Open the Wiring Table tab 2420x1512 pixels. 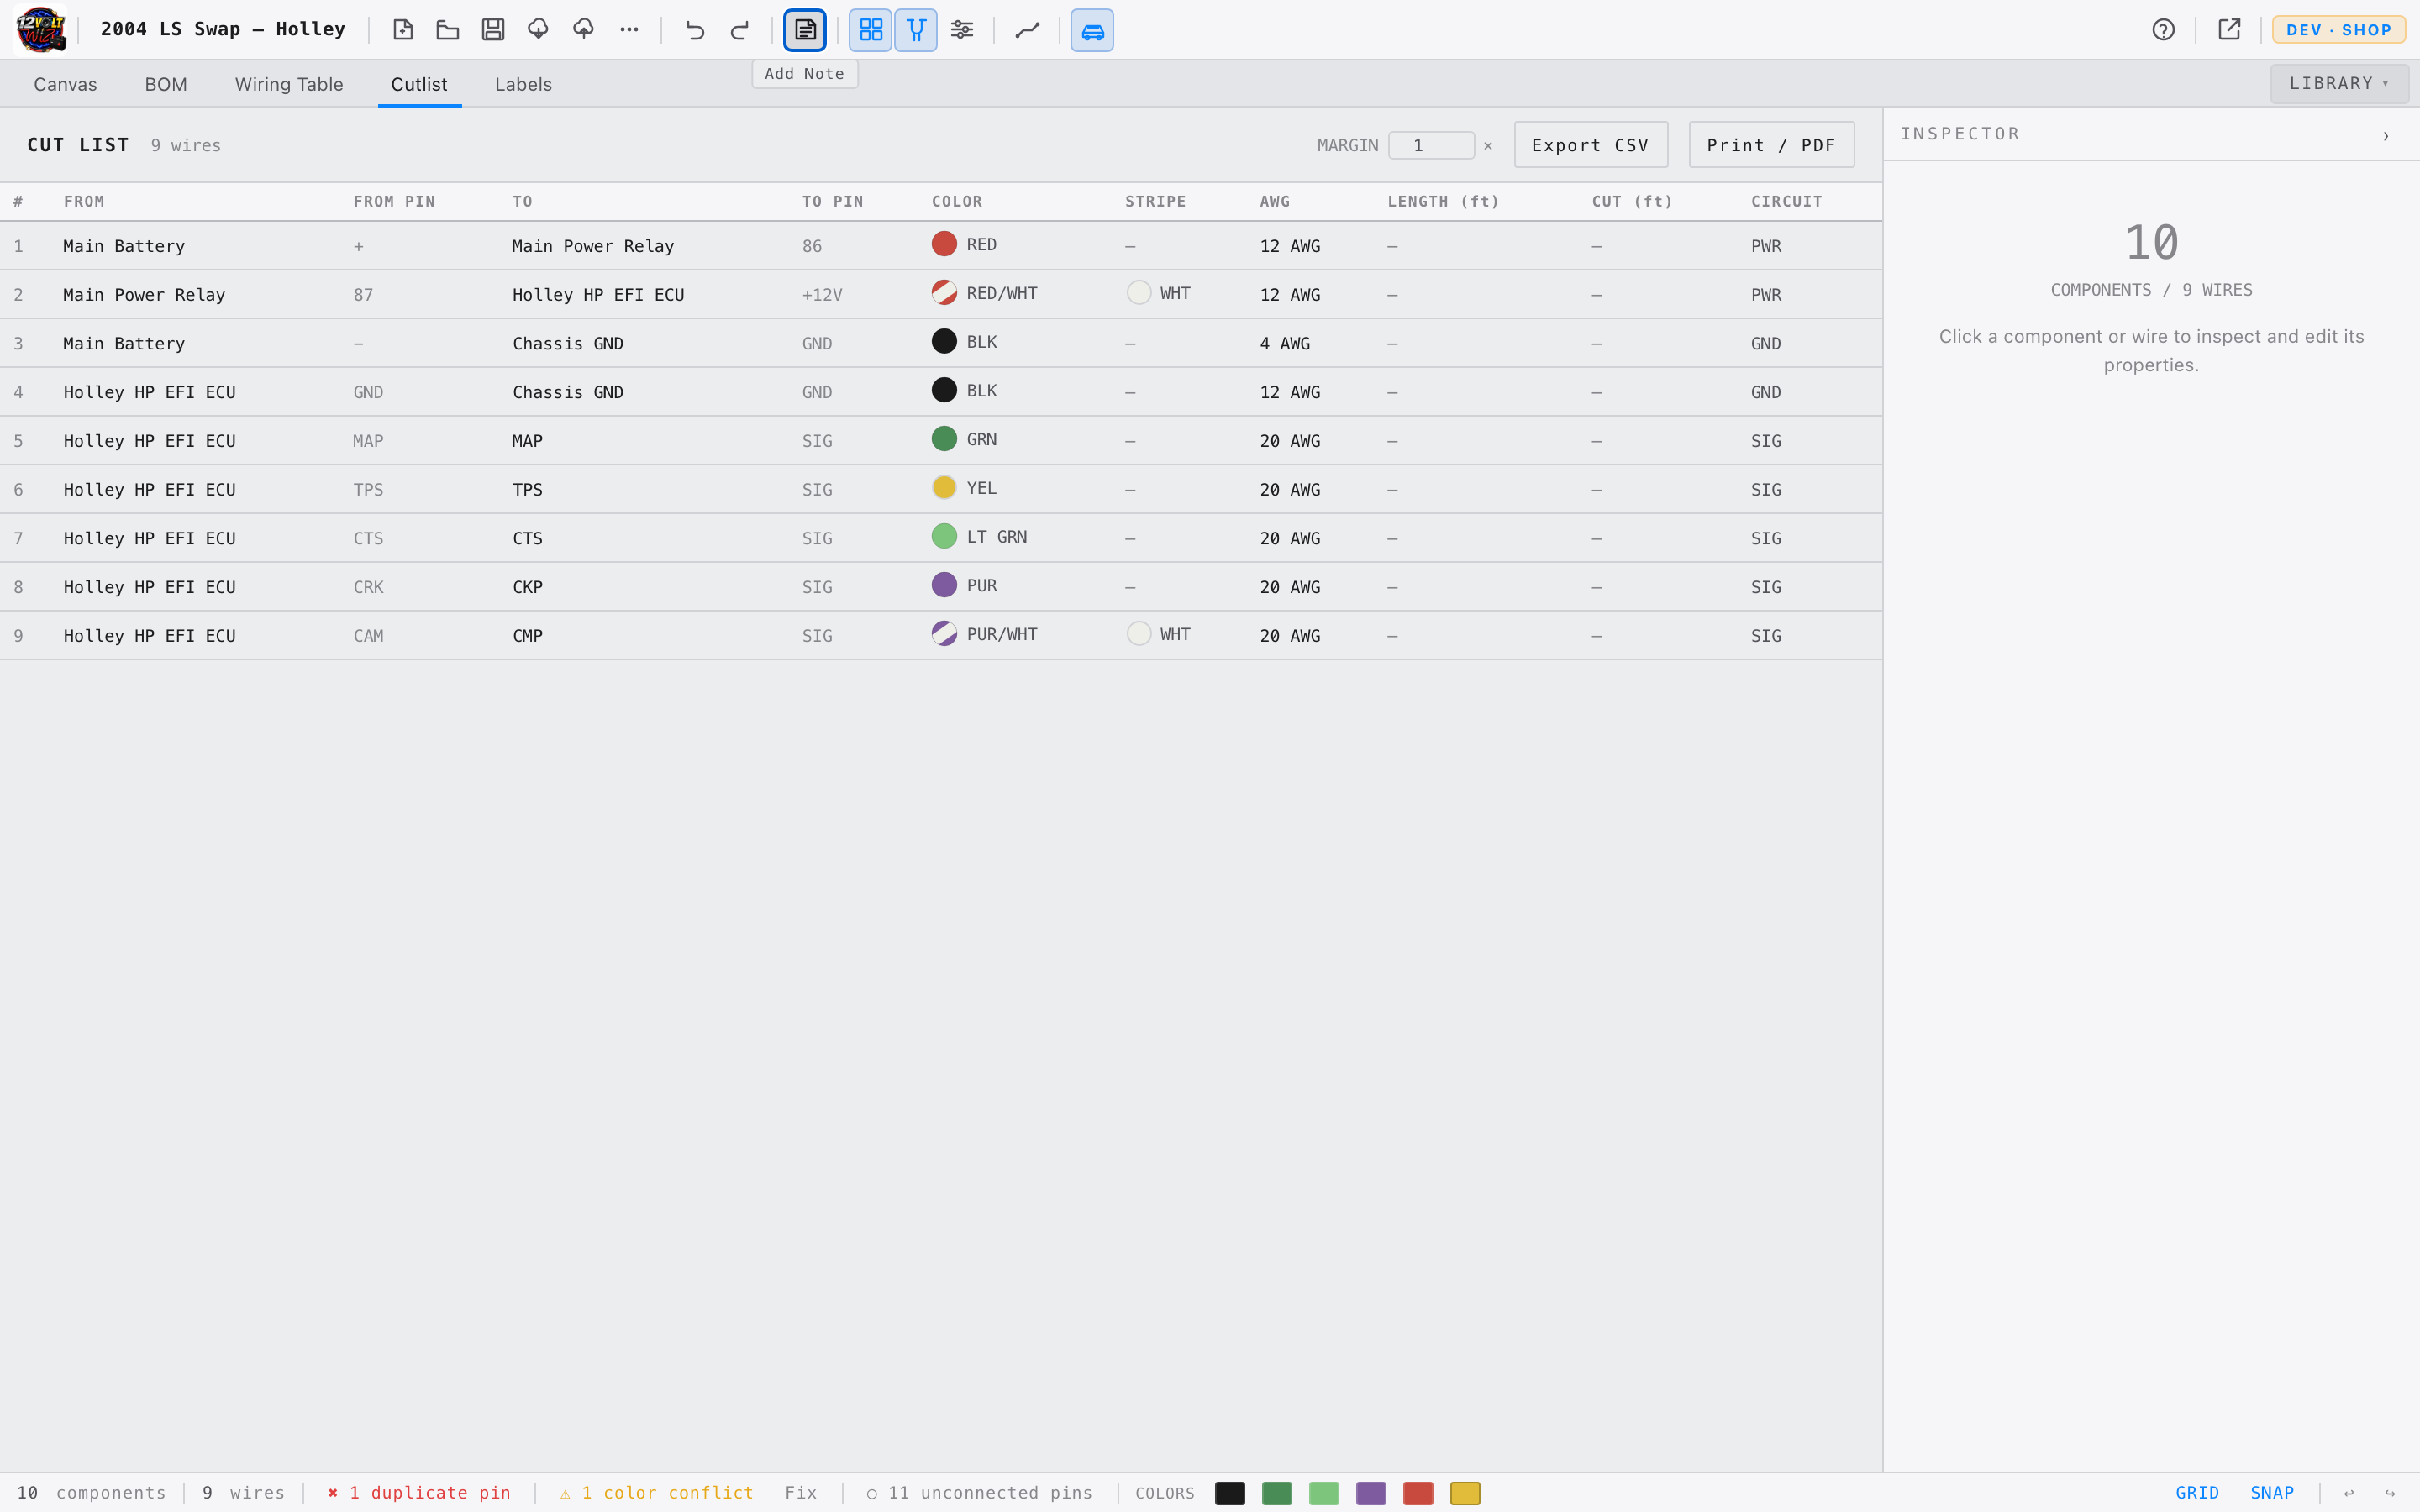(289, 84)
